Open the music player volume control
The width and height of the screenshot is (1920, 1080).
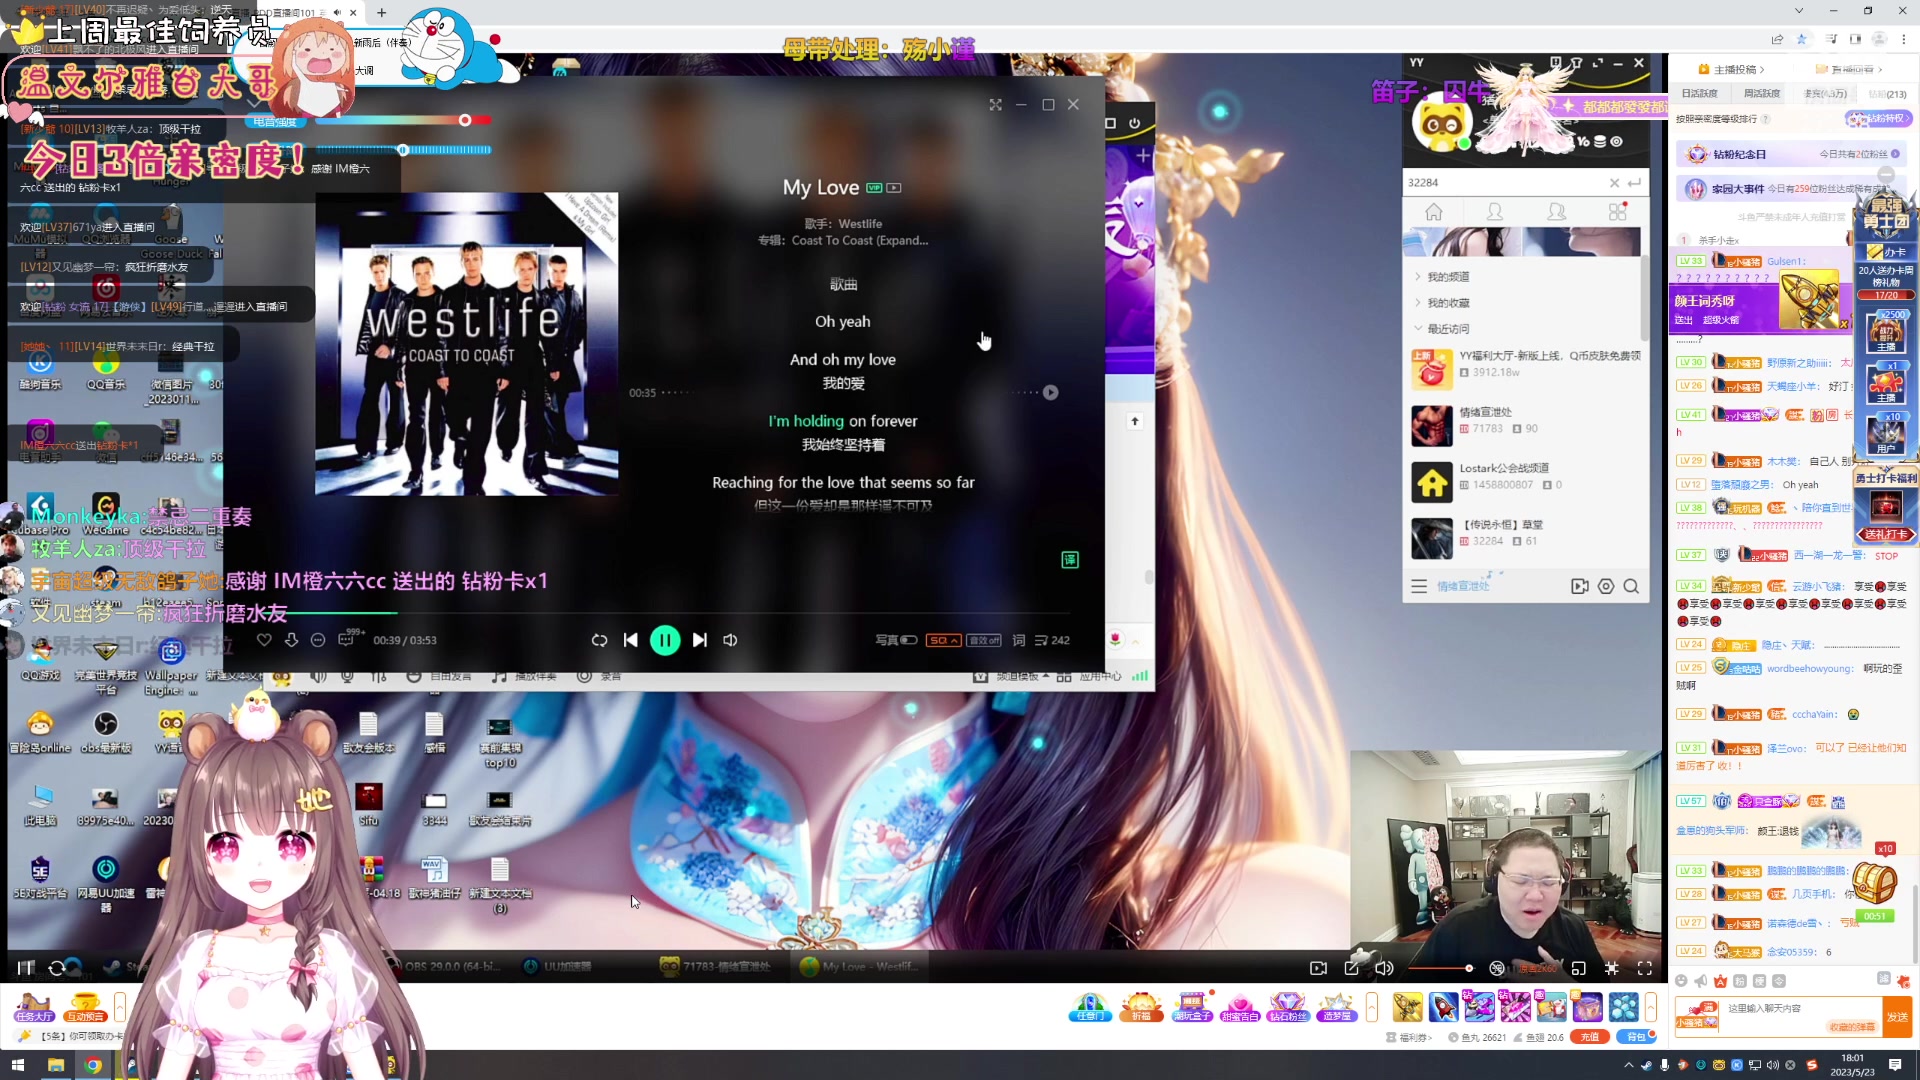click(x=731, y=640)
